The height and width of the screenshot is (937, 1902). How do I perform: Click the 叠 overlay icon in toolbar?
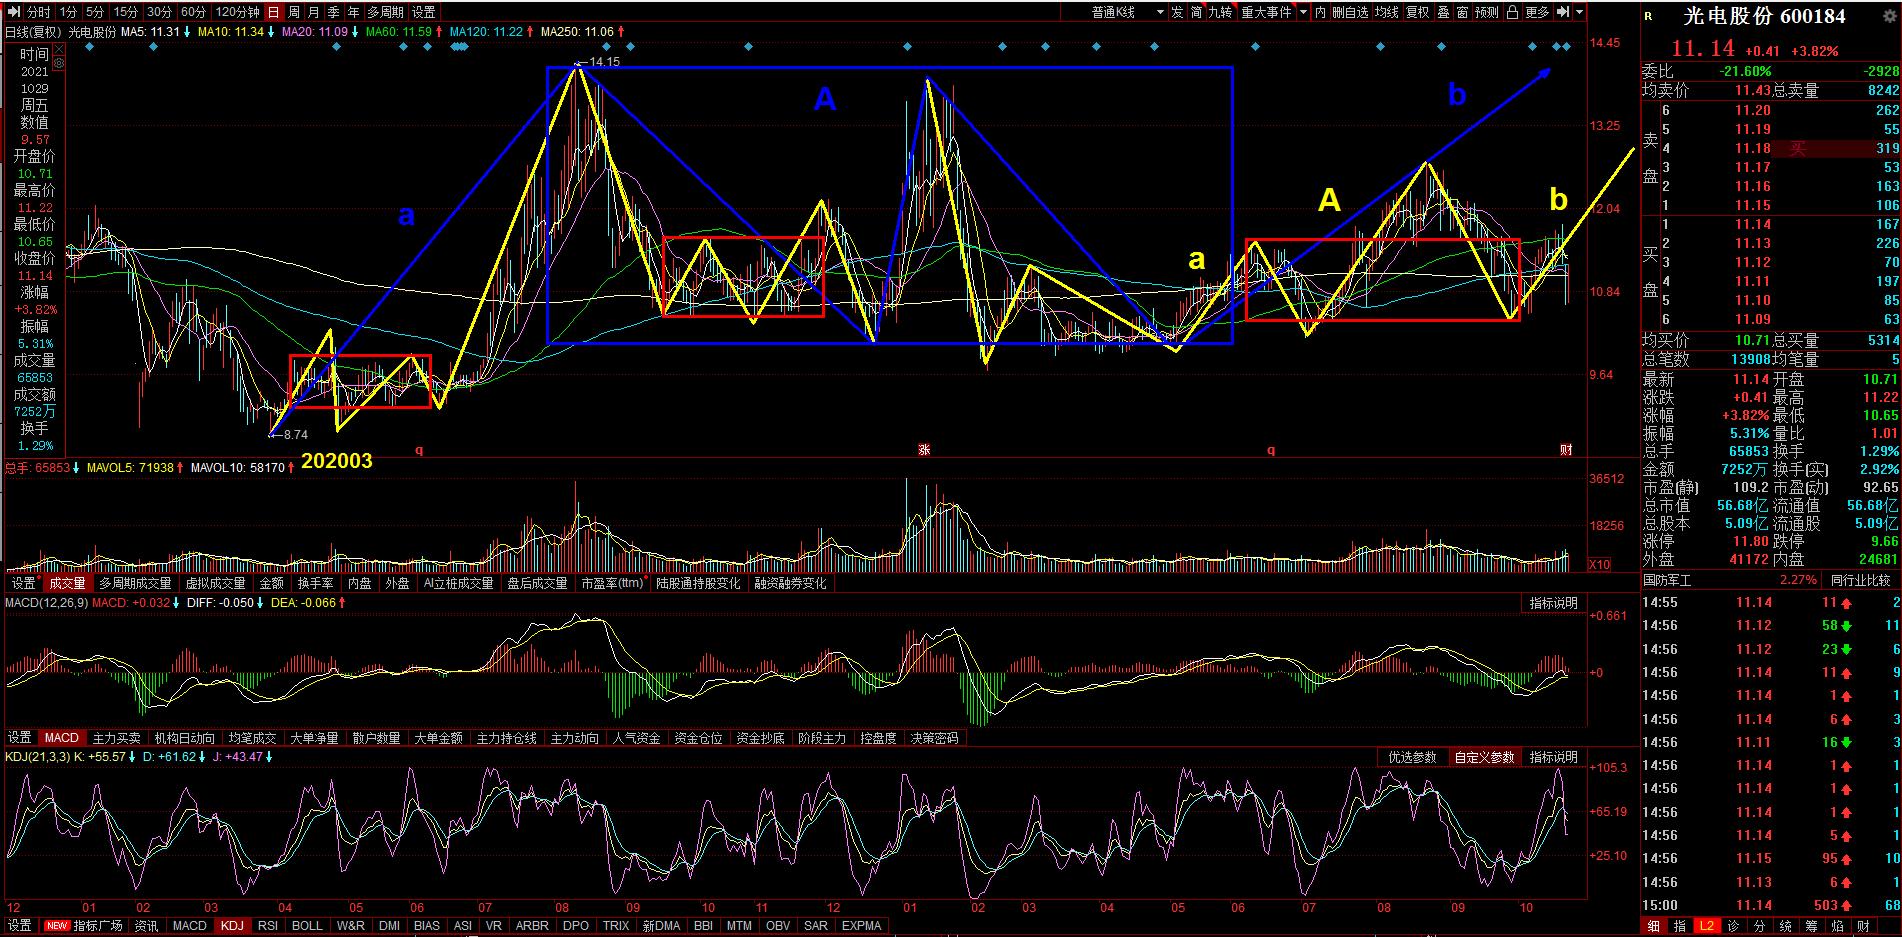(x=1443, y=12)
